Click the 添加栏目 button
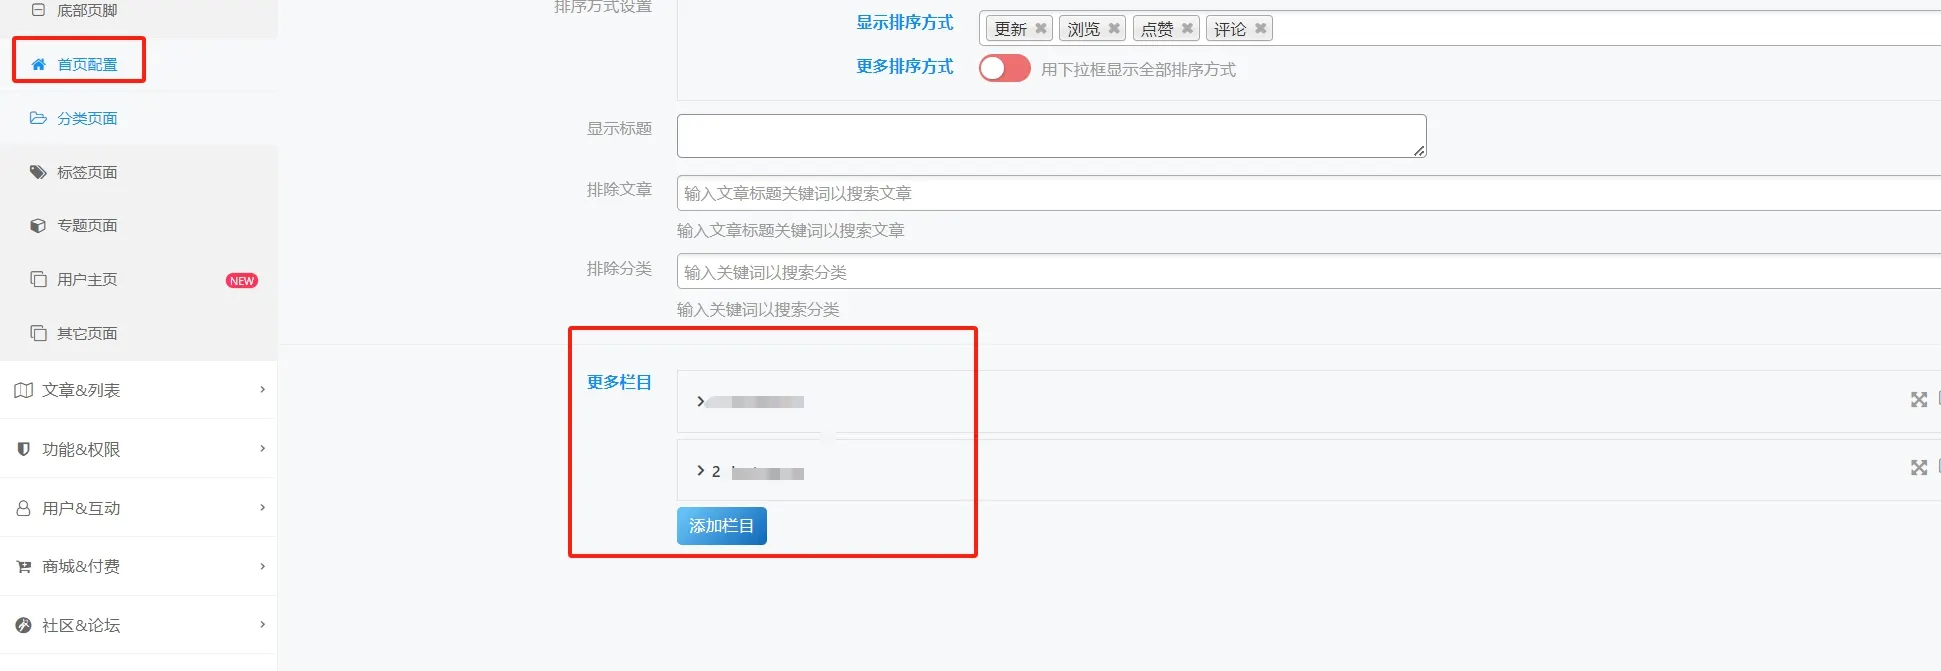This screenshot has width=1941, height=671. click(722, 526)
